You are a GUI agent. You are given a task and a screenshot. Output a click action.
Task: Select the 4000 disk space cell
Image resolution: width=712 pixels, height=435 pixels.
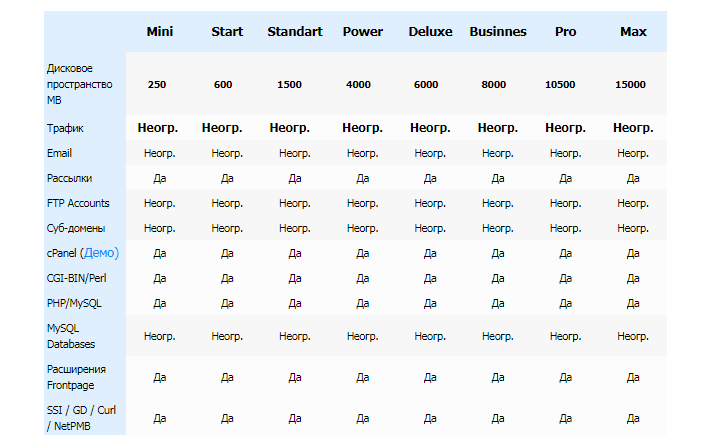[x=358, y=84]
